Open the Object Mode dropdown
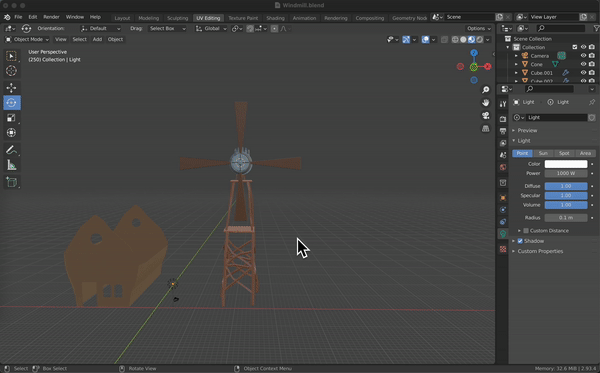 [x=27, y=39]
